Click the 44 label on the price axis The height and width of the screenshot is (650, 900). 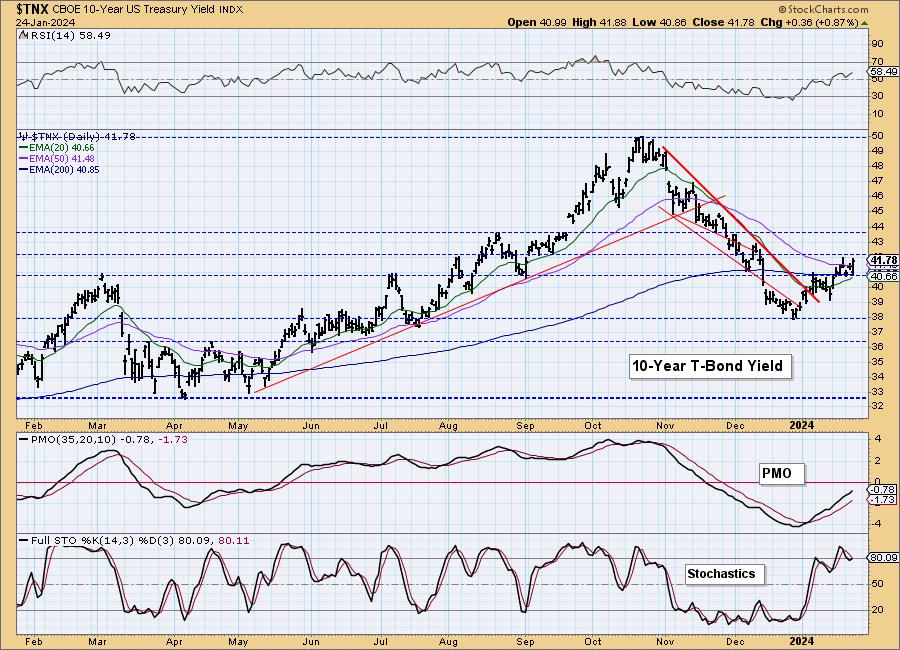pos(877,226)
